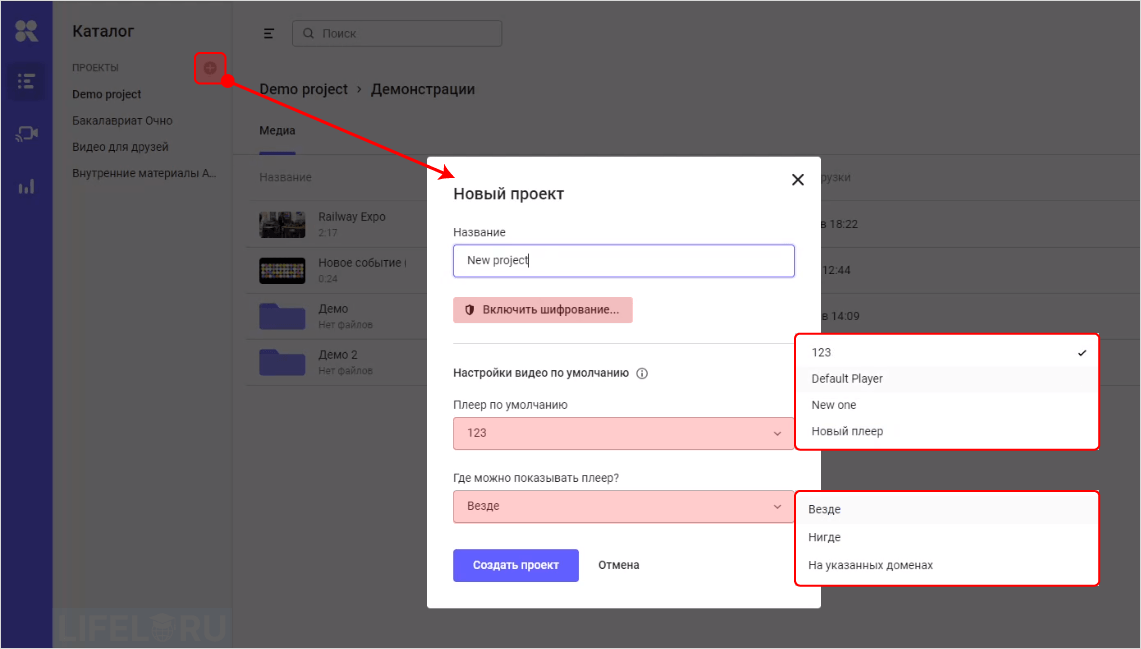This screenshot has width=1141, height=649.
Task: Open the Railway Expo video thumbnail
Action: (281, 224)
